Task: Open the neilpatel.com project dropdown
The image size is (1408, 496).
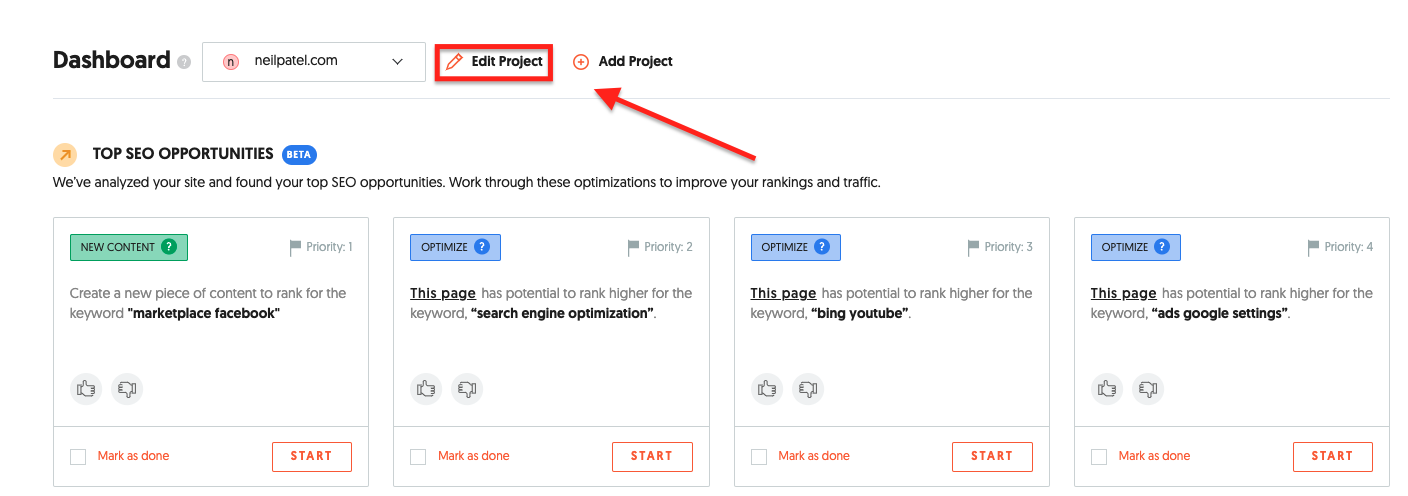Action: [314, 62]
